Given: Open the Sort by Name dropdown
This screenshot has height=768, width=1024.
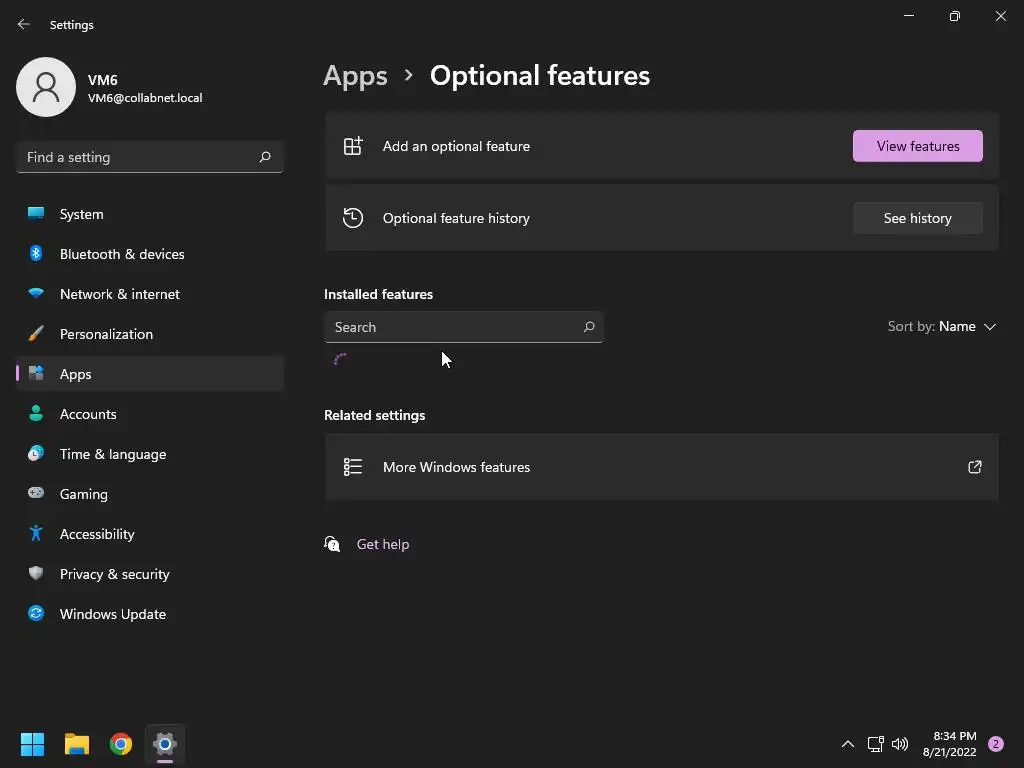Looking at the screenshot, I should tap(942, 327).
